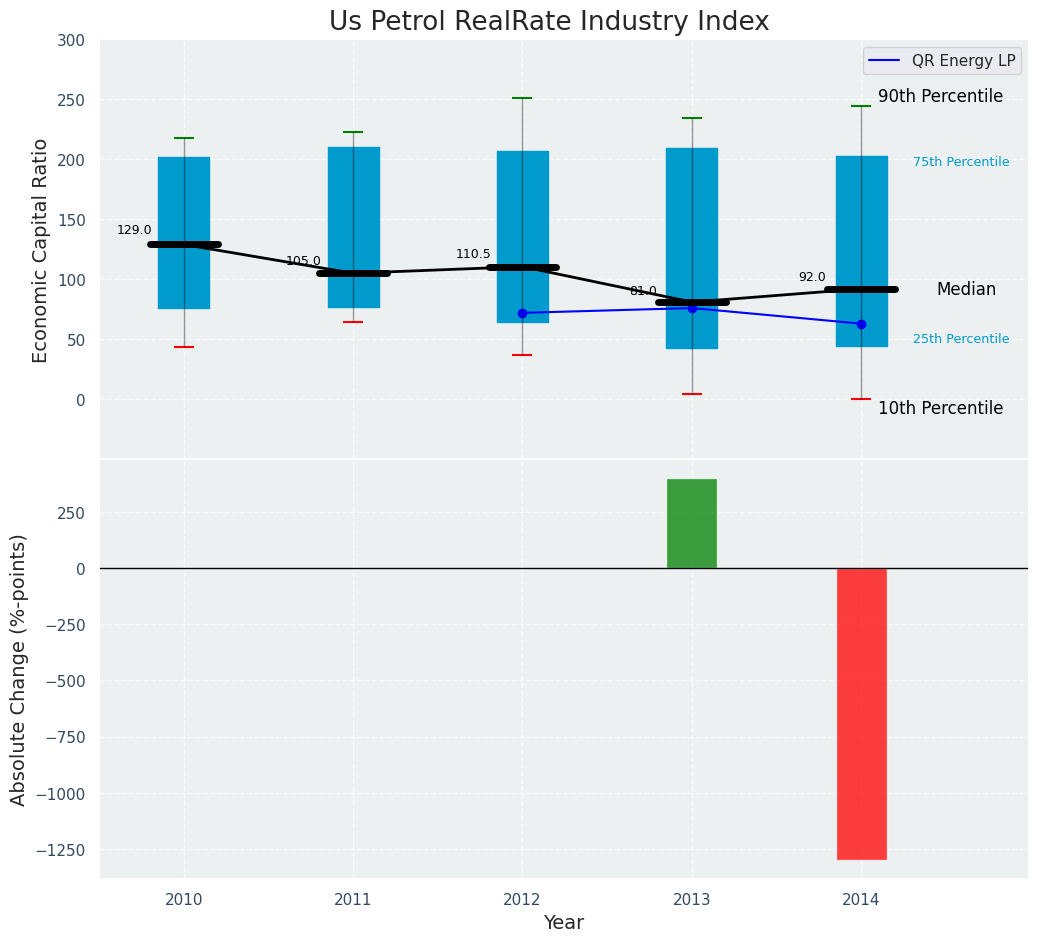Click the 2010 x-axis tick label
The width and height of the screenshot is (1039, 942).
(184, 900)
